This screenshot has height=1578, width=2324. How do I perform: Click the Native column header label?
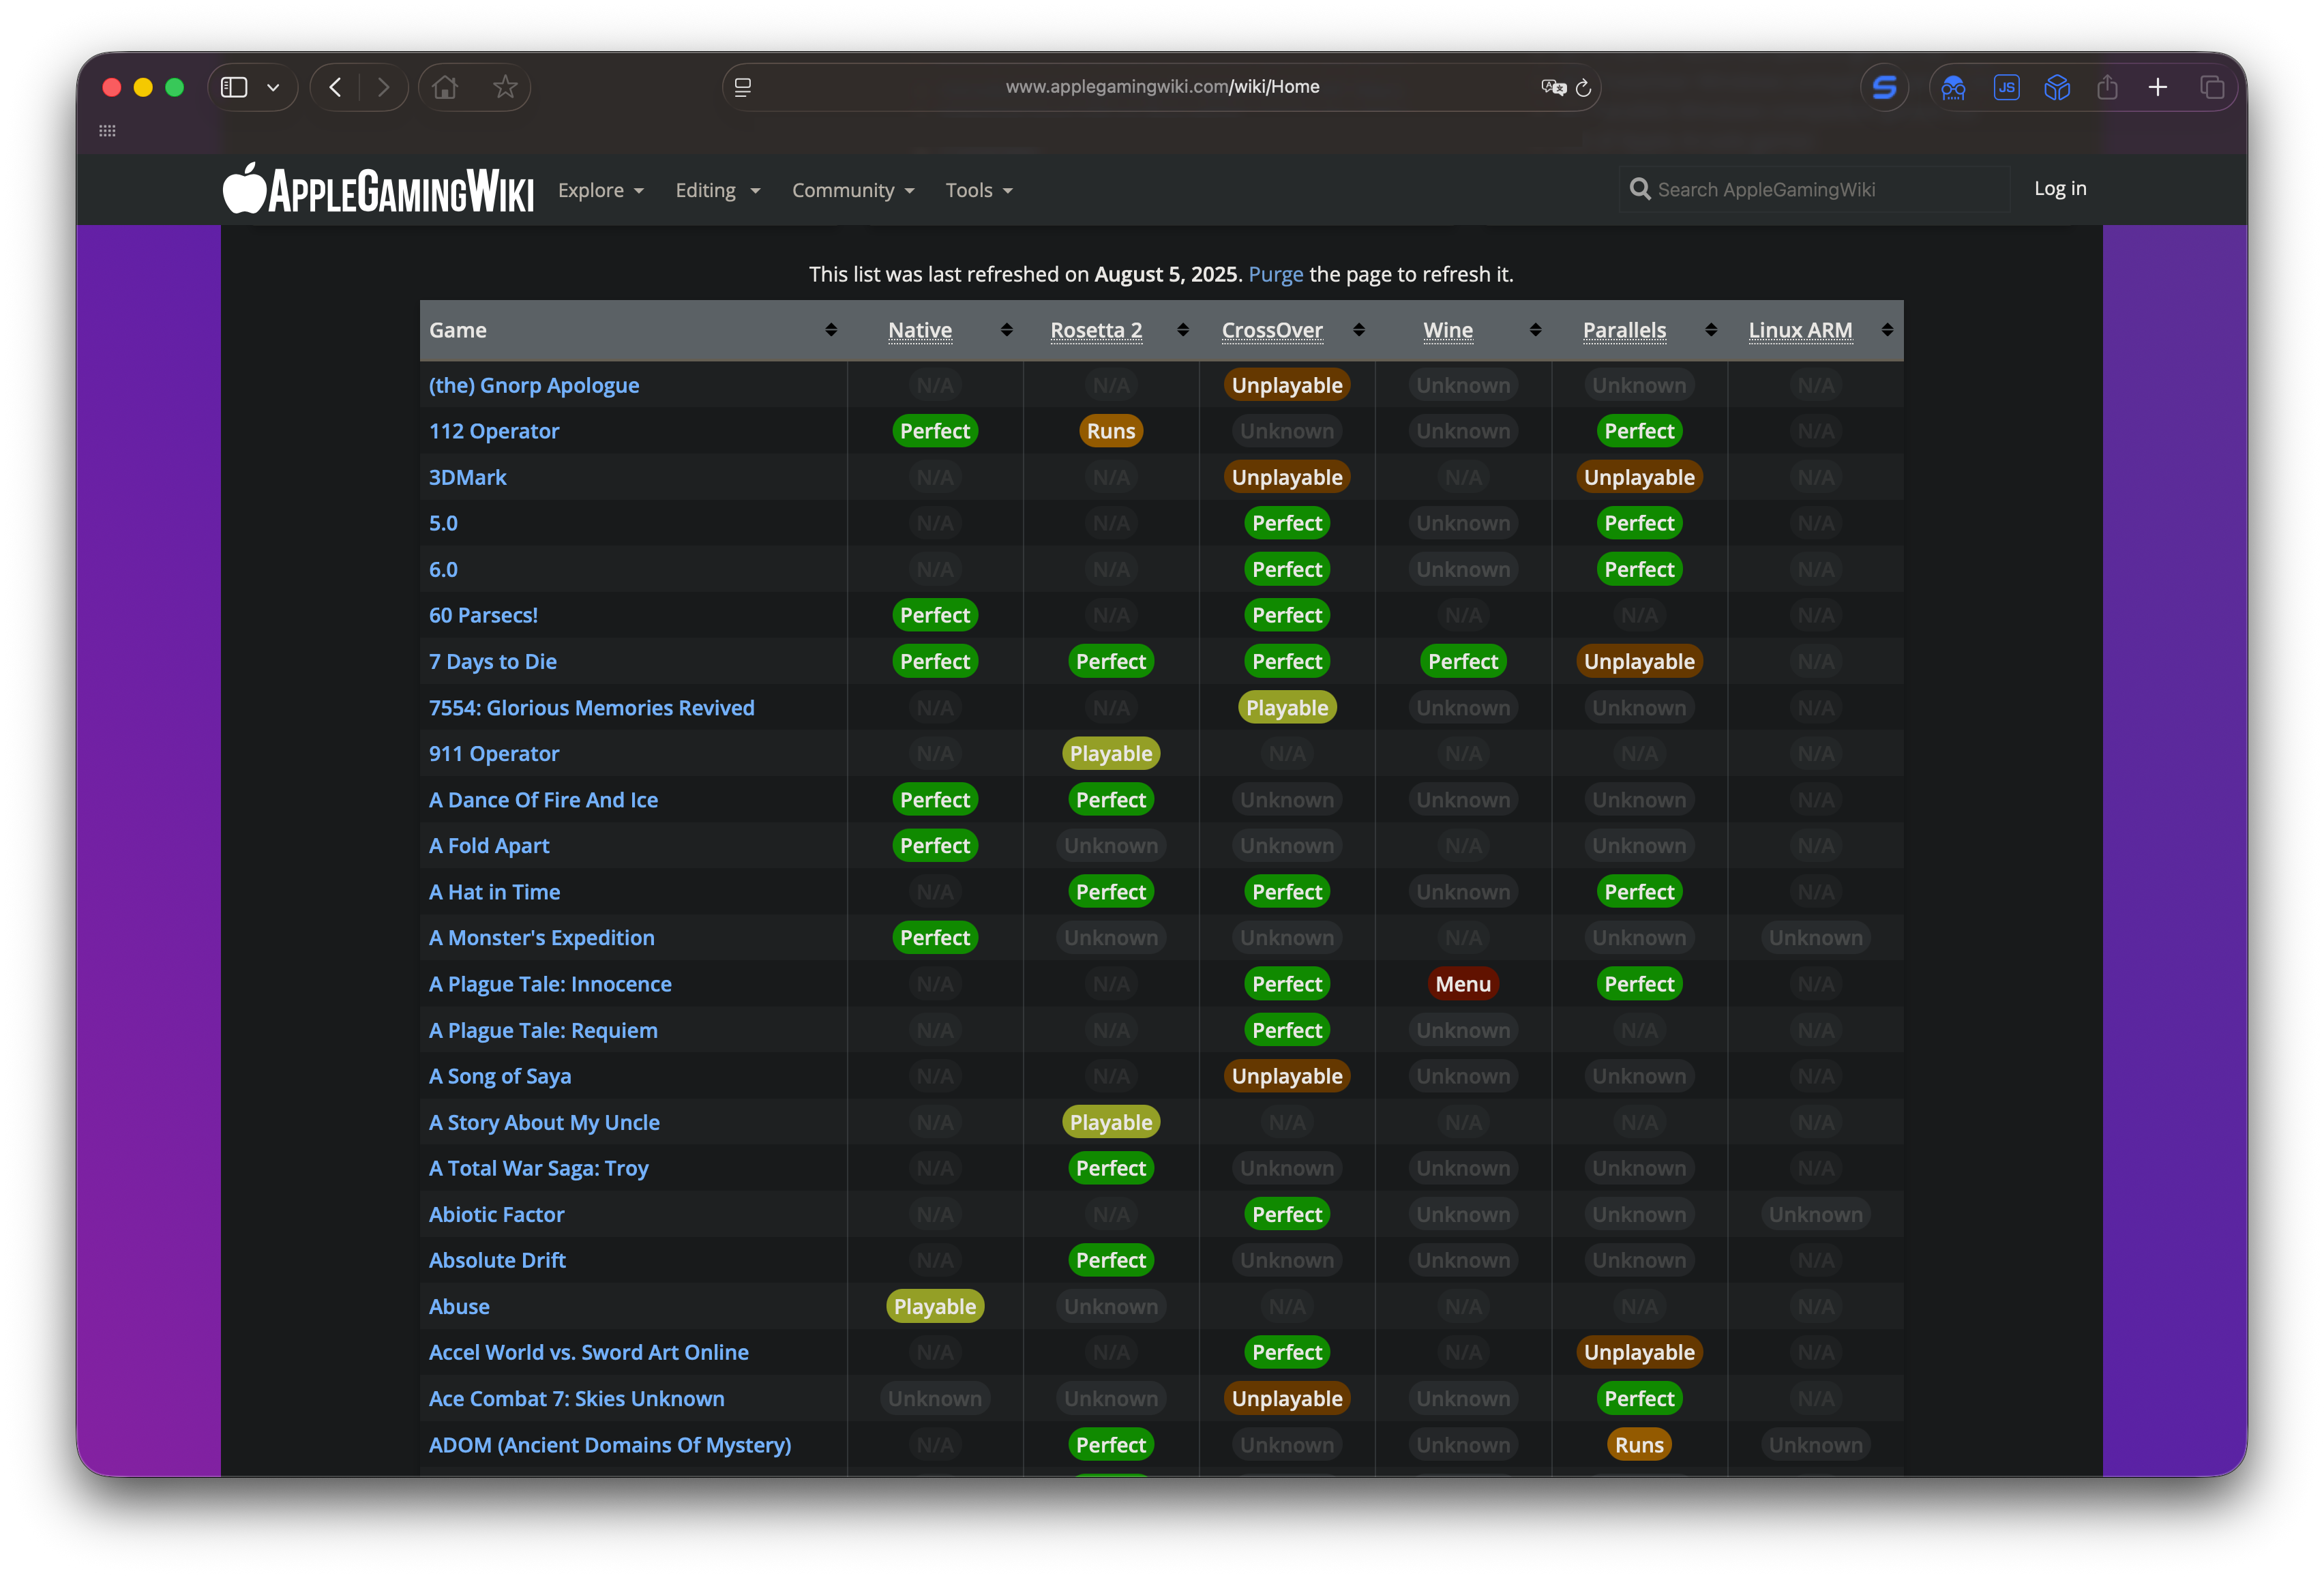coord(920,330)
